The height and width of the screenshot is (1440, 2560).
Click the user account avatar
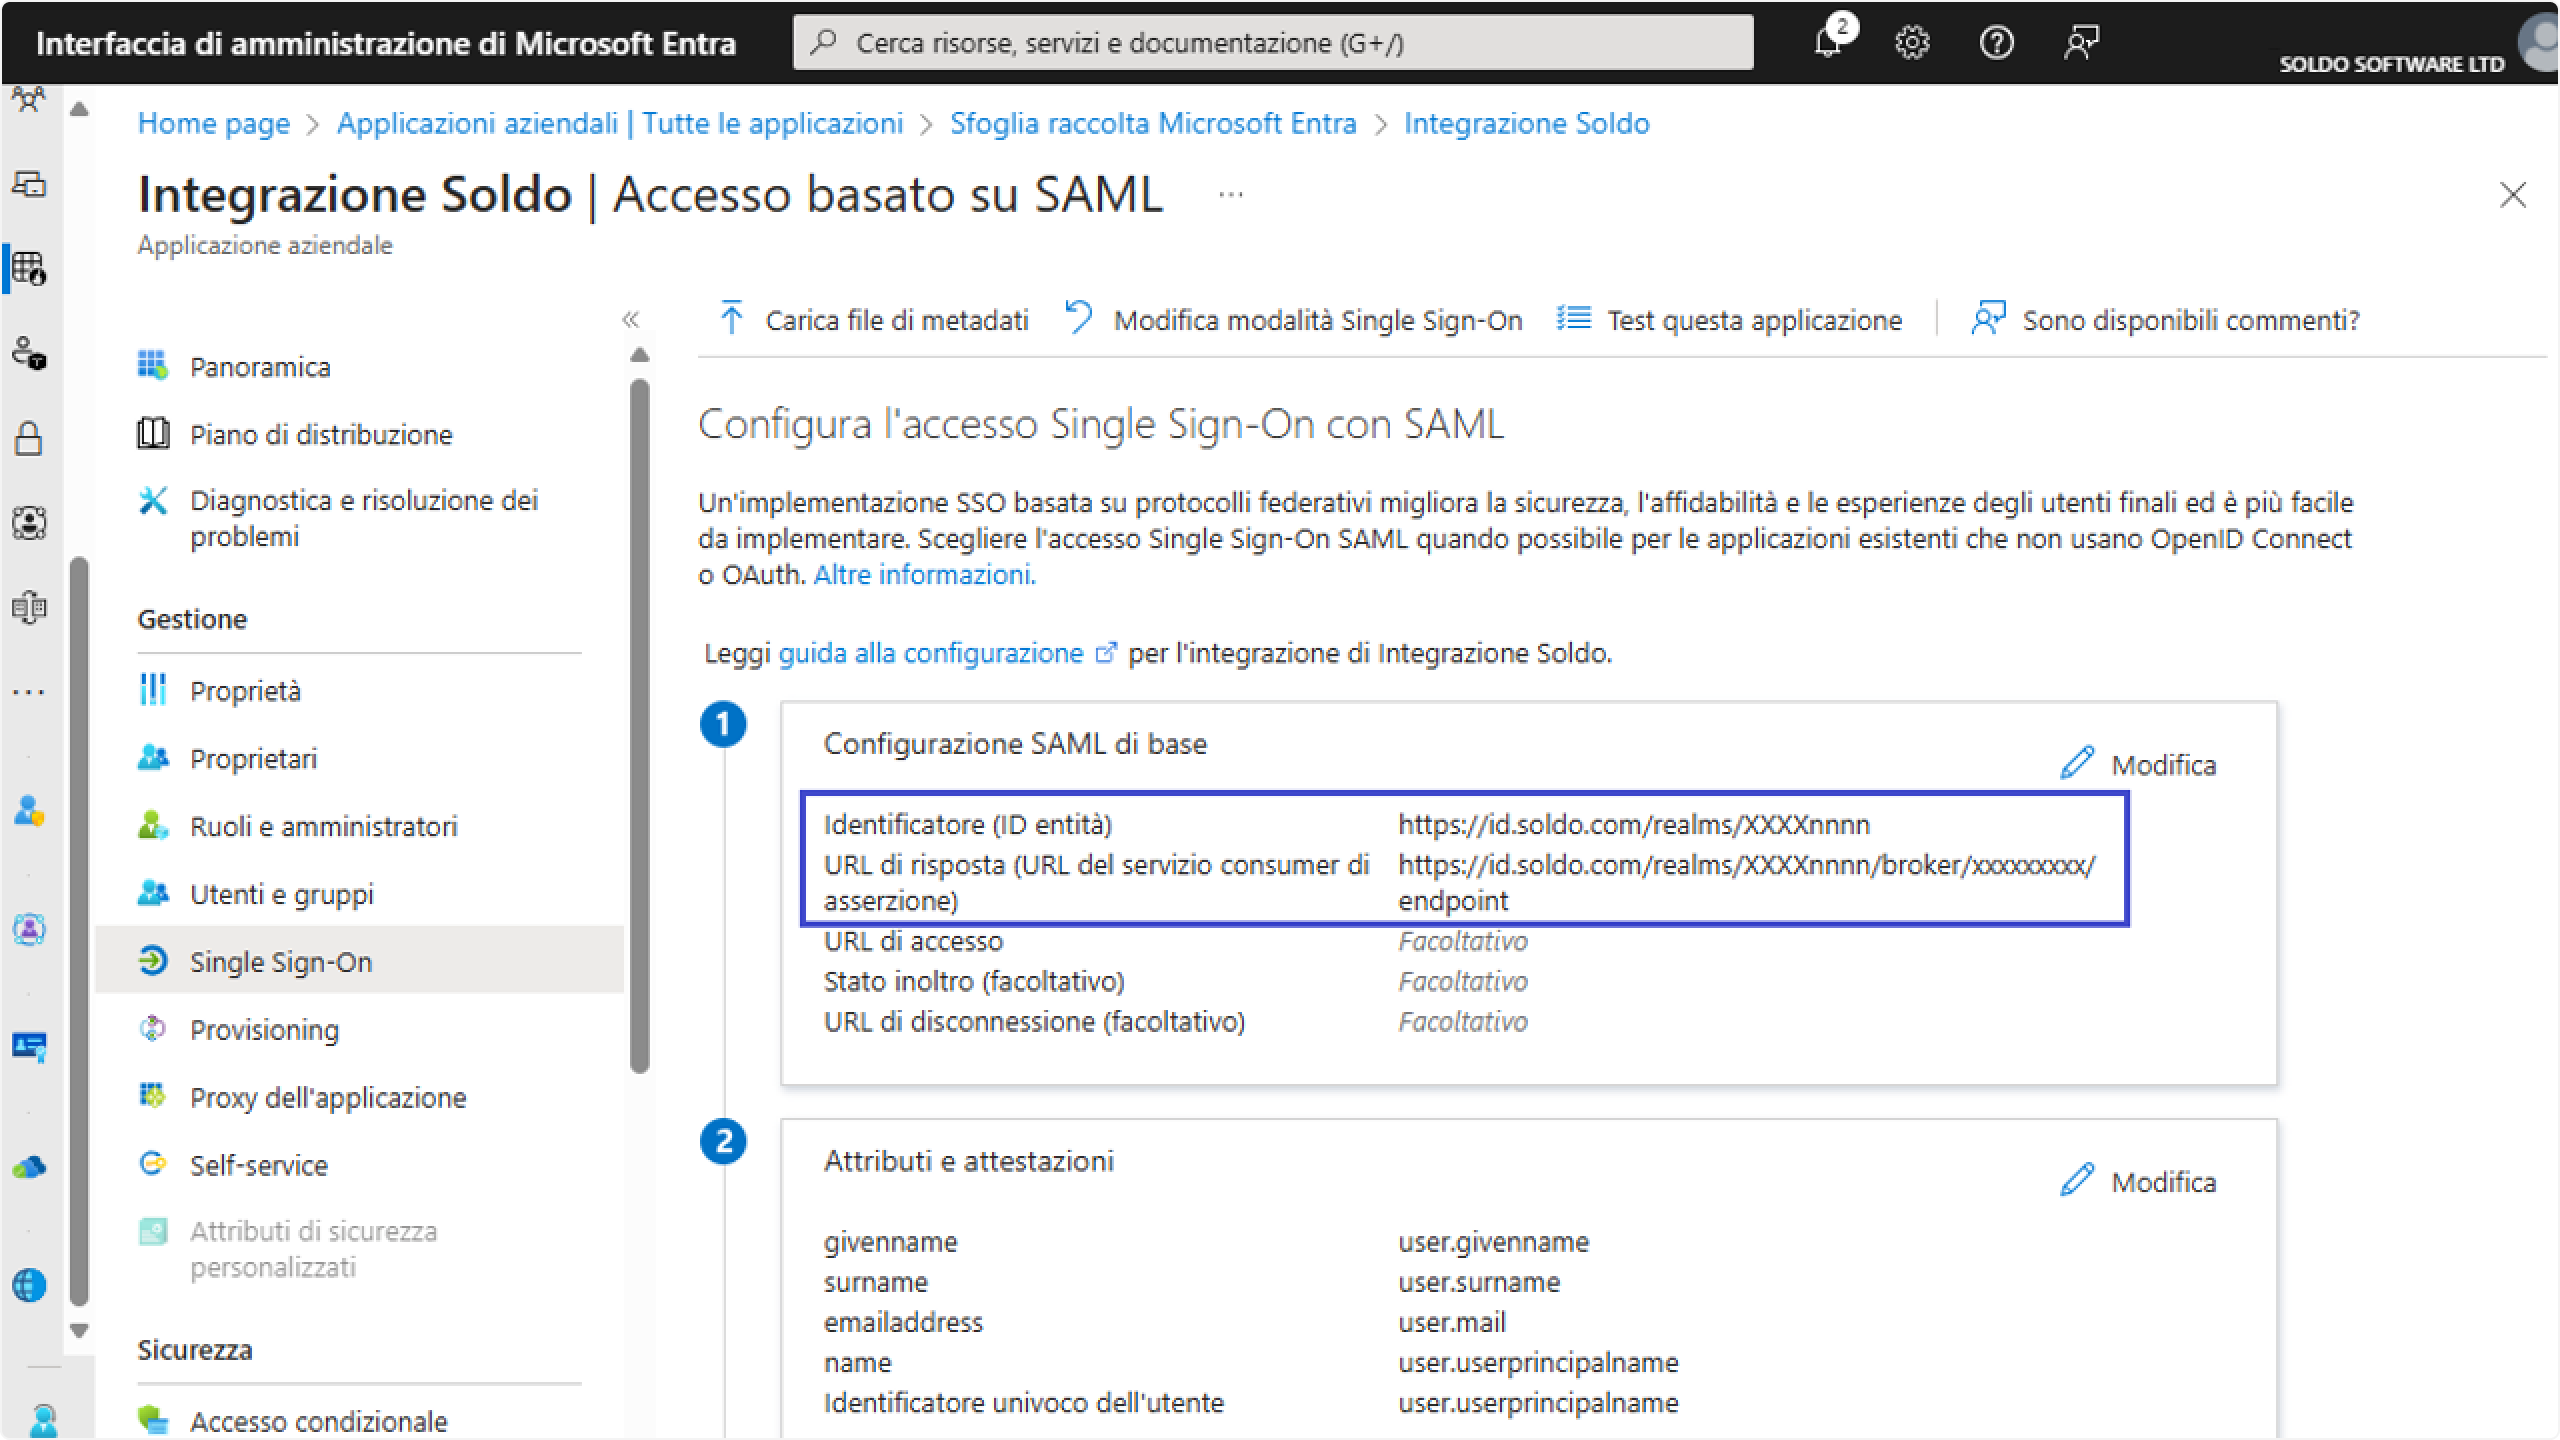pyautogui.click(x=2538, y=42)
